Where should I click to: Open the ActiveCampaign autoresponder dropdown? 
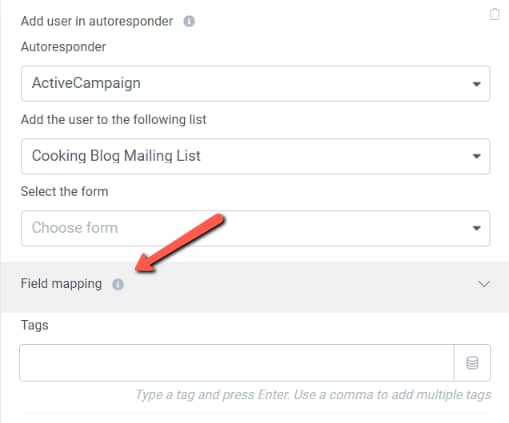point(255,83)
